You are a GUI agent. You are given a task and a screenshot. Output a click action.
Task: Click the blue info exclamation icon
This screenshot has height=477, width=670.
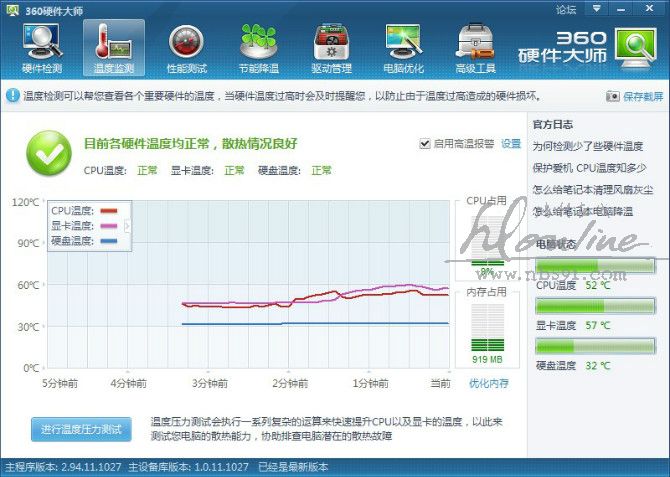(13, 95)
